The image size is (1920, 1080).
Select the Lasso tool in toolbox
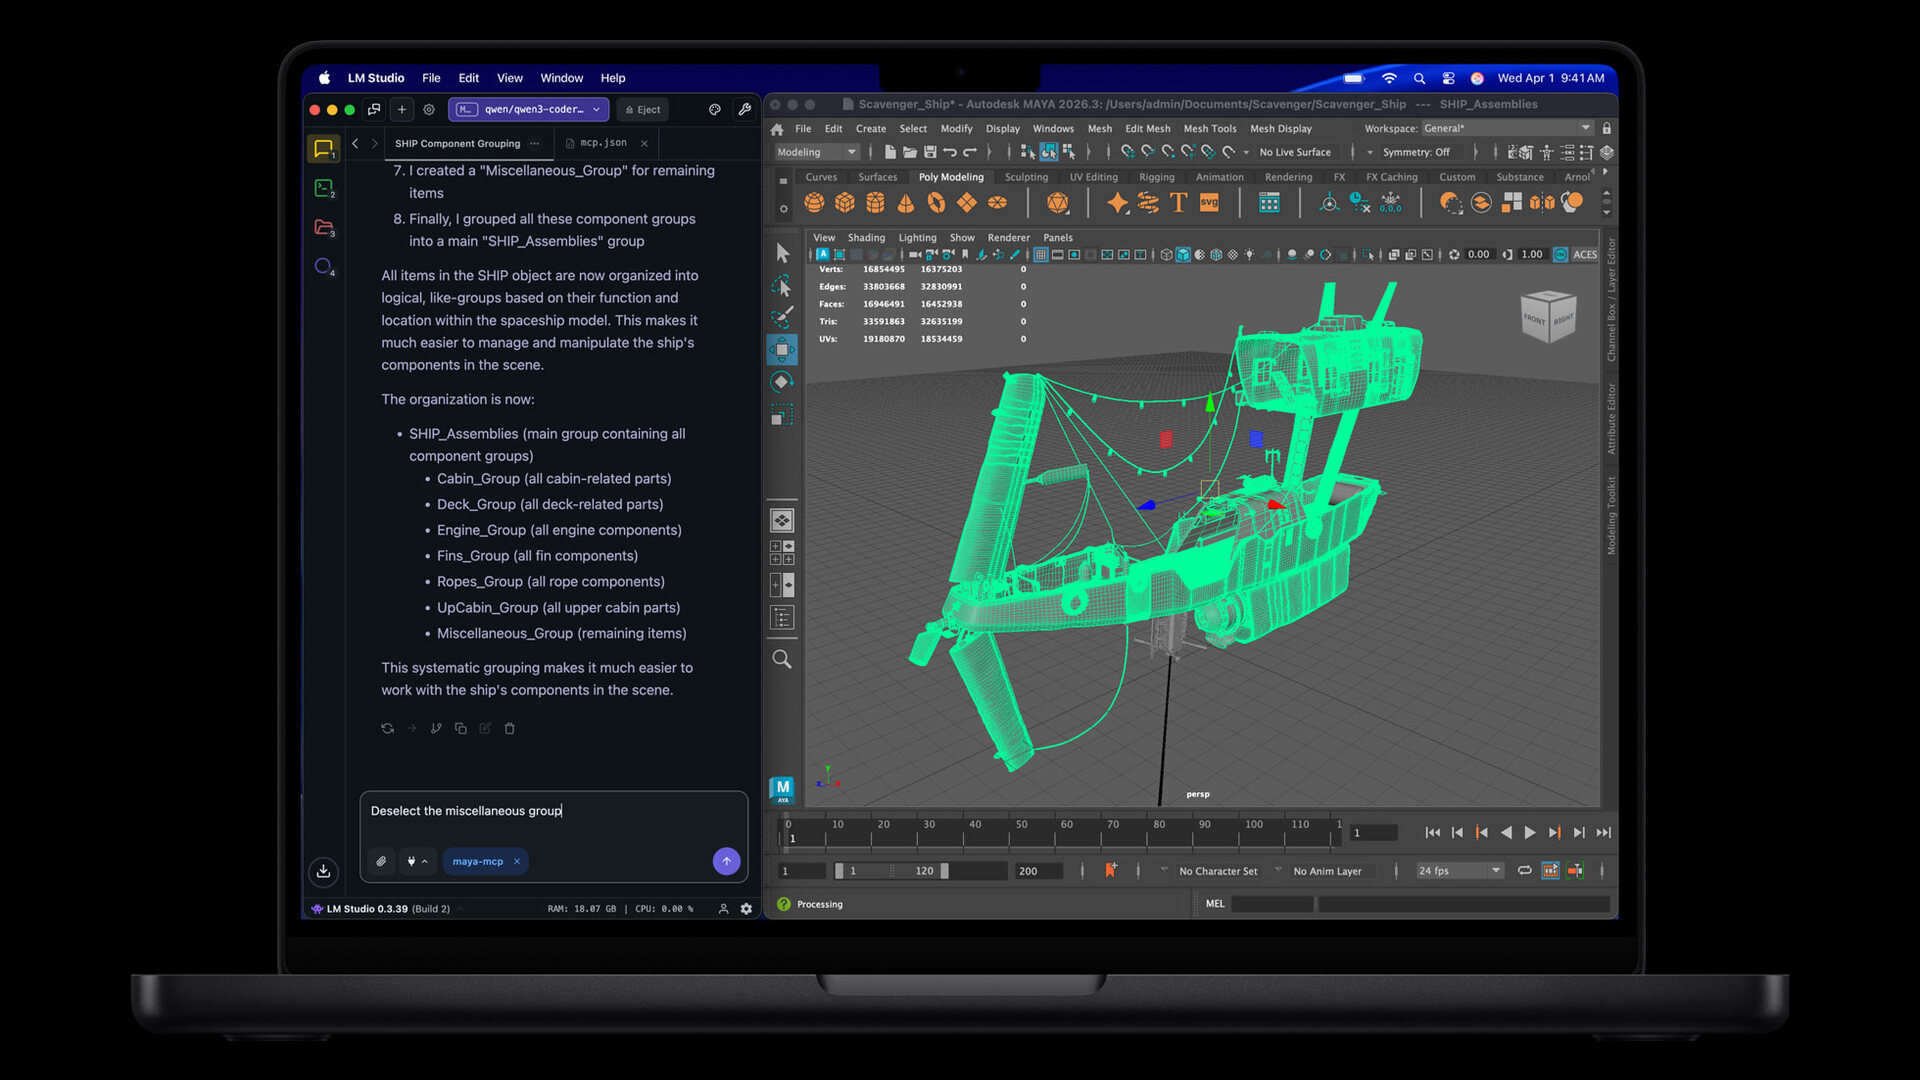coord(782,287)
